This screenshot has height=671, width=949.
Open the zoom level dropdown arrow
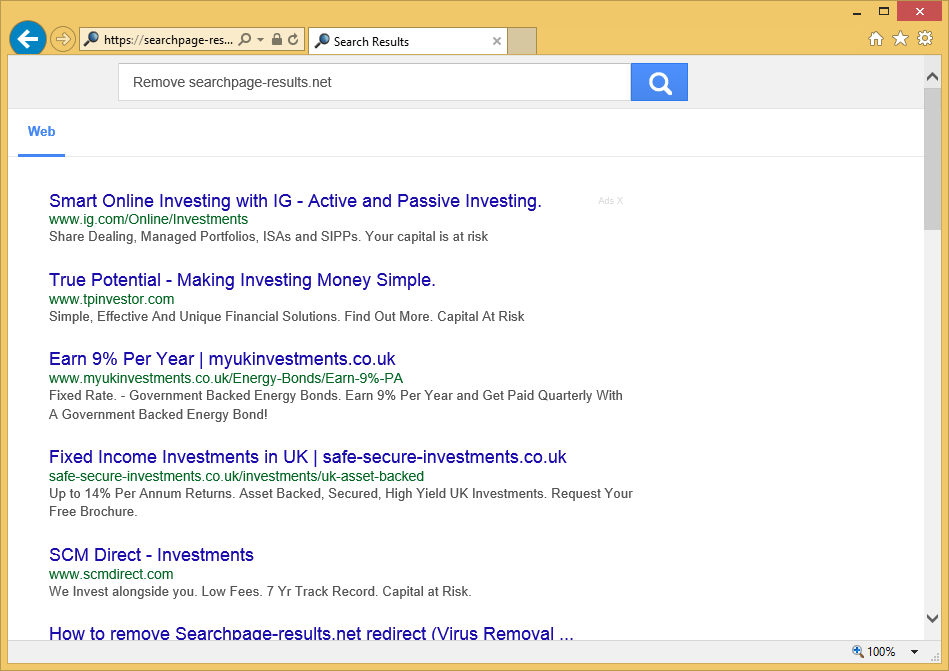pos(914,652)
